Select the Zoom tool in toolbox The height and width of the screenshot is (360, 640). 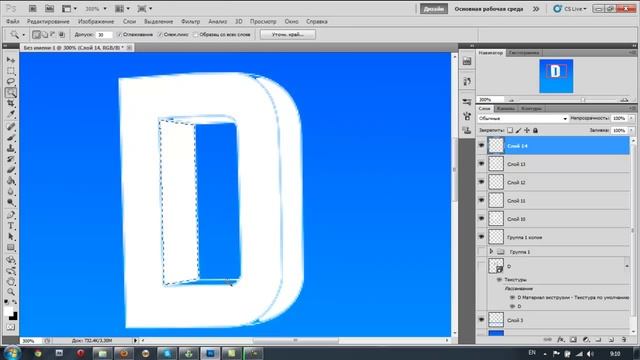pos(11,292)
